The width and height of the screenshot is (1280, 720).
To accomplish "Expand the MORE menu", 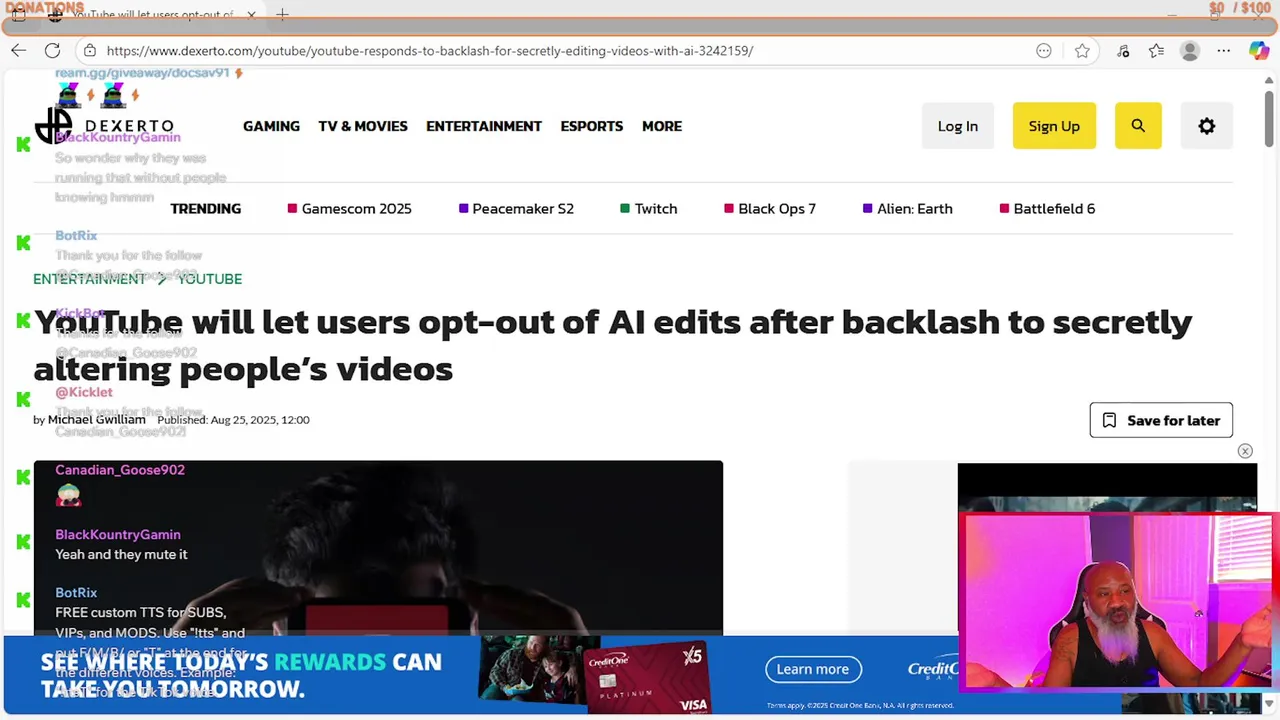I will point(662,126).
